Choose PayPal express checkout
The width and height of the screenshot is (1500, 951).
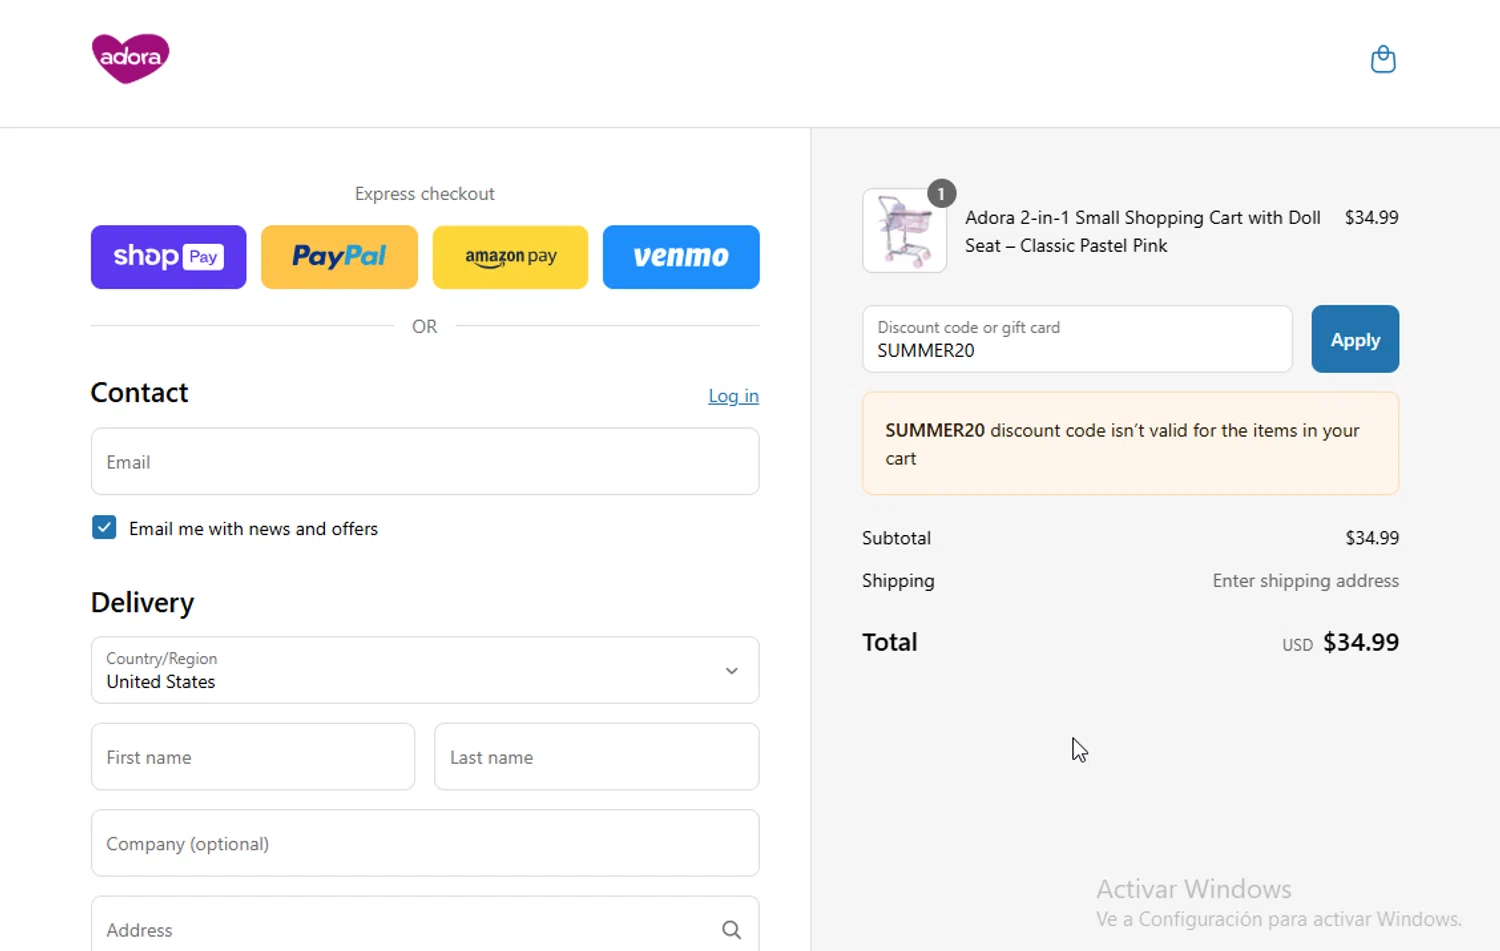[339, 257]
